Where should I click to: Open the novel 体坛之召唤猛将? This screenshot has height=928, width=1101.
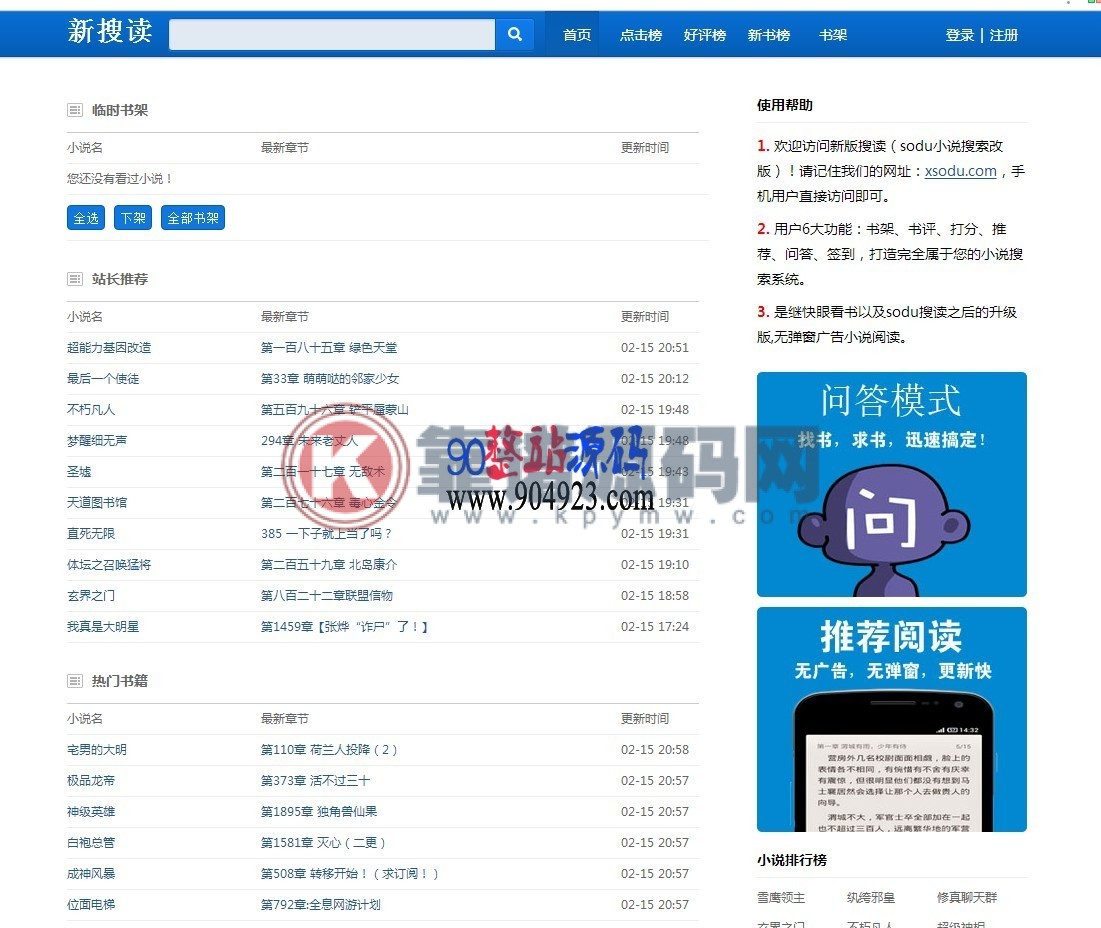pyautogui.click(x=109, y=564)
